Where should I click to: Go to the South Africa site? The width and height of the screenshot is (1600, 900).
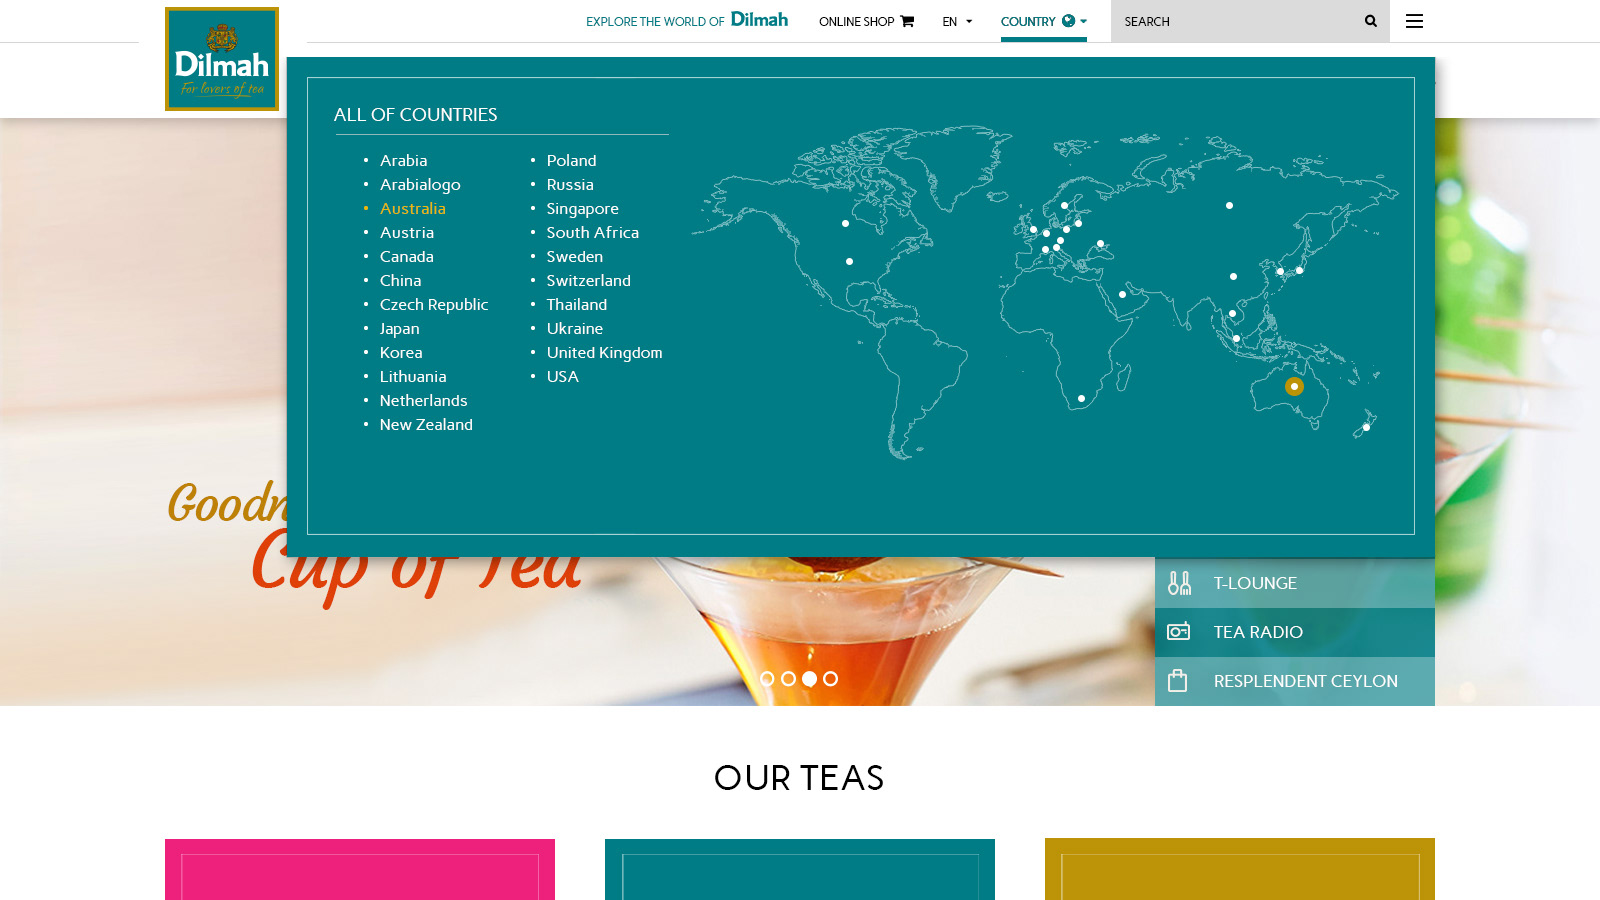point(593,232)
